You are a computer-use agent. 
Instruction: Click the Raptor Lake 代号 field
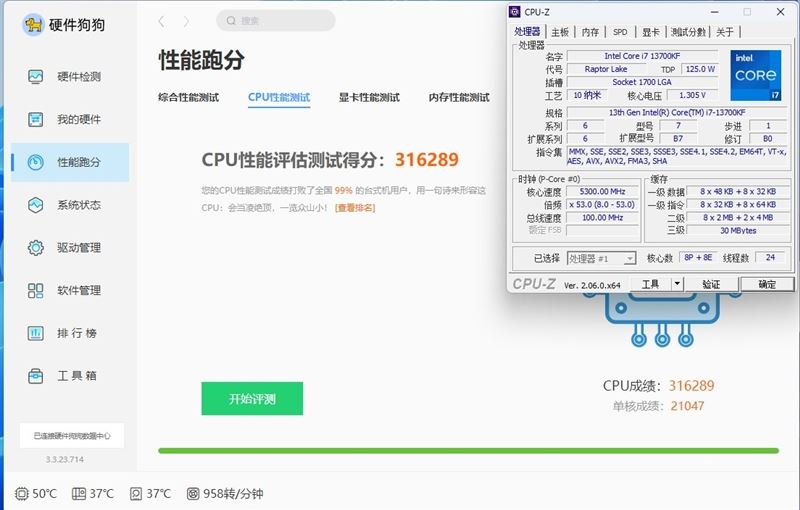click(x=606, y=69)
